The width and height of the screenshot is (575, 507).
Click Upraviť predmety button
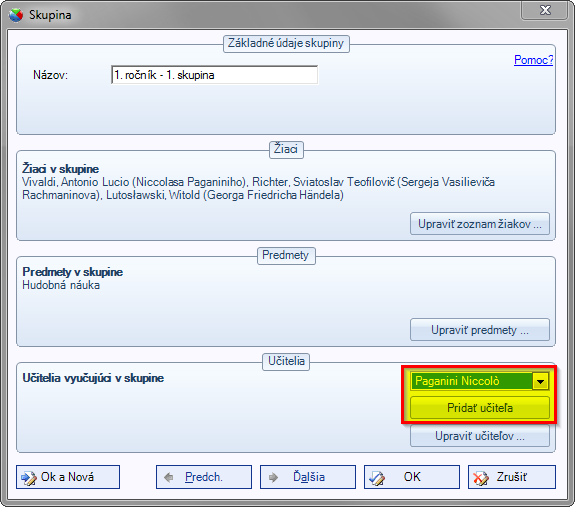click(x=480, y=330)
